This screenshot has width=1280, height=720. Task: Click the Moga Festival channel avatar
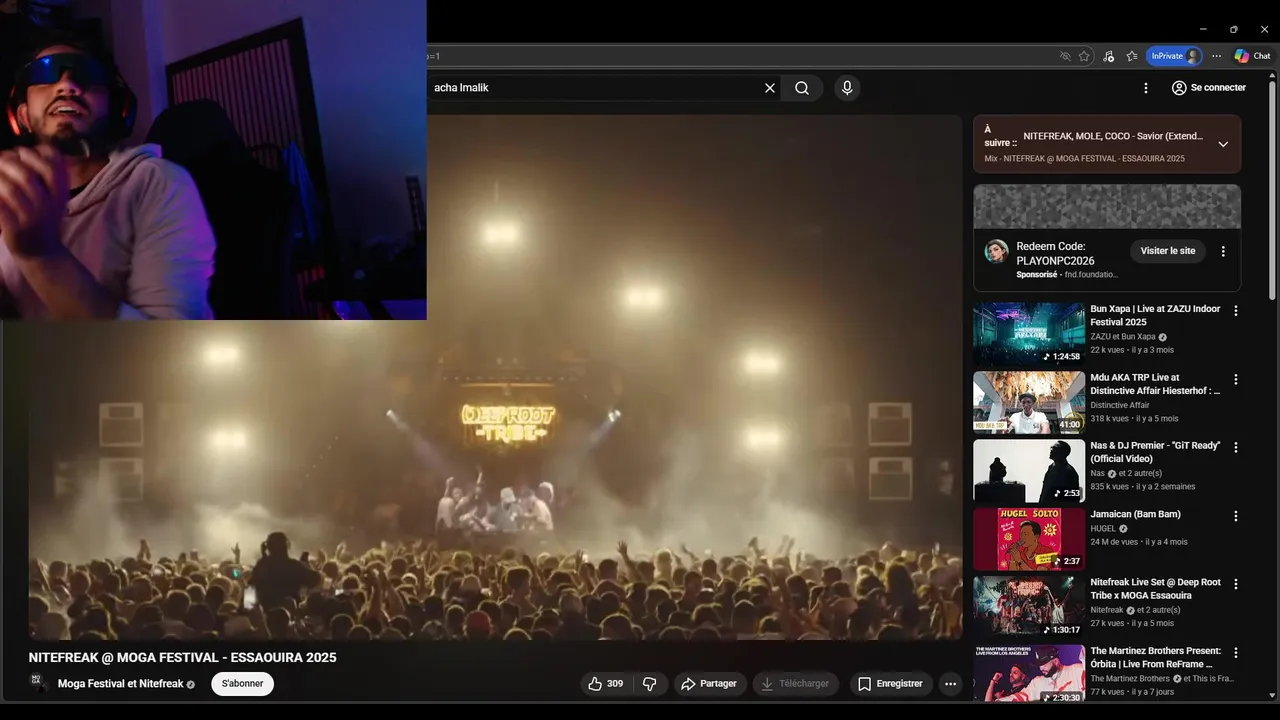tap(38, 682)
